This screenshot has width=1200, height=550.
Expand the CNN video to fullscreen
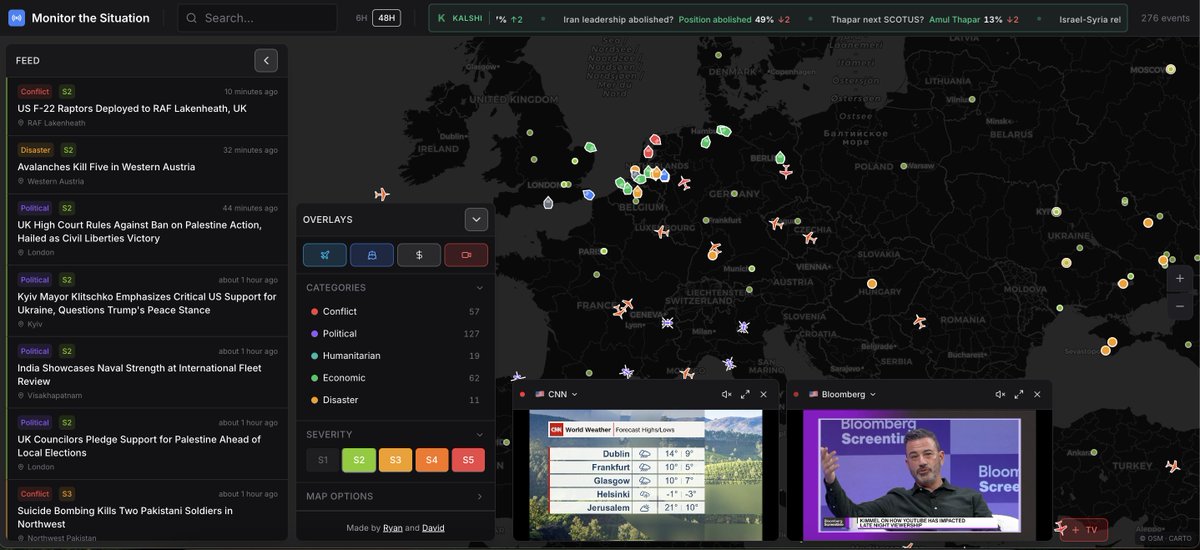[x=745, y=394]
